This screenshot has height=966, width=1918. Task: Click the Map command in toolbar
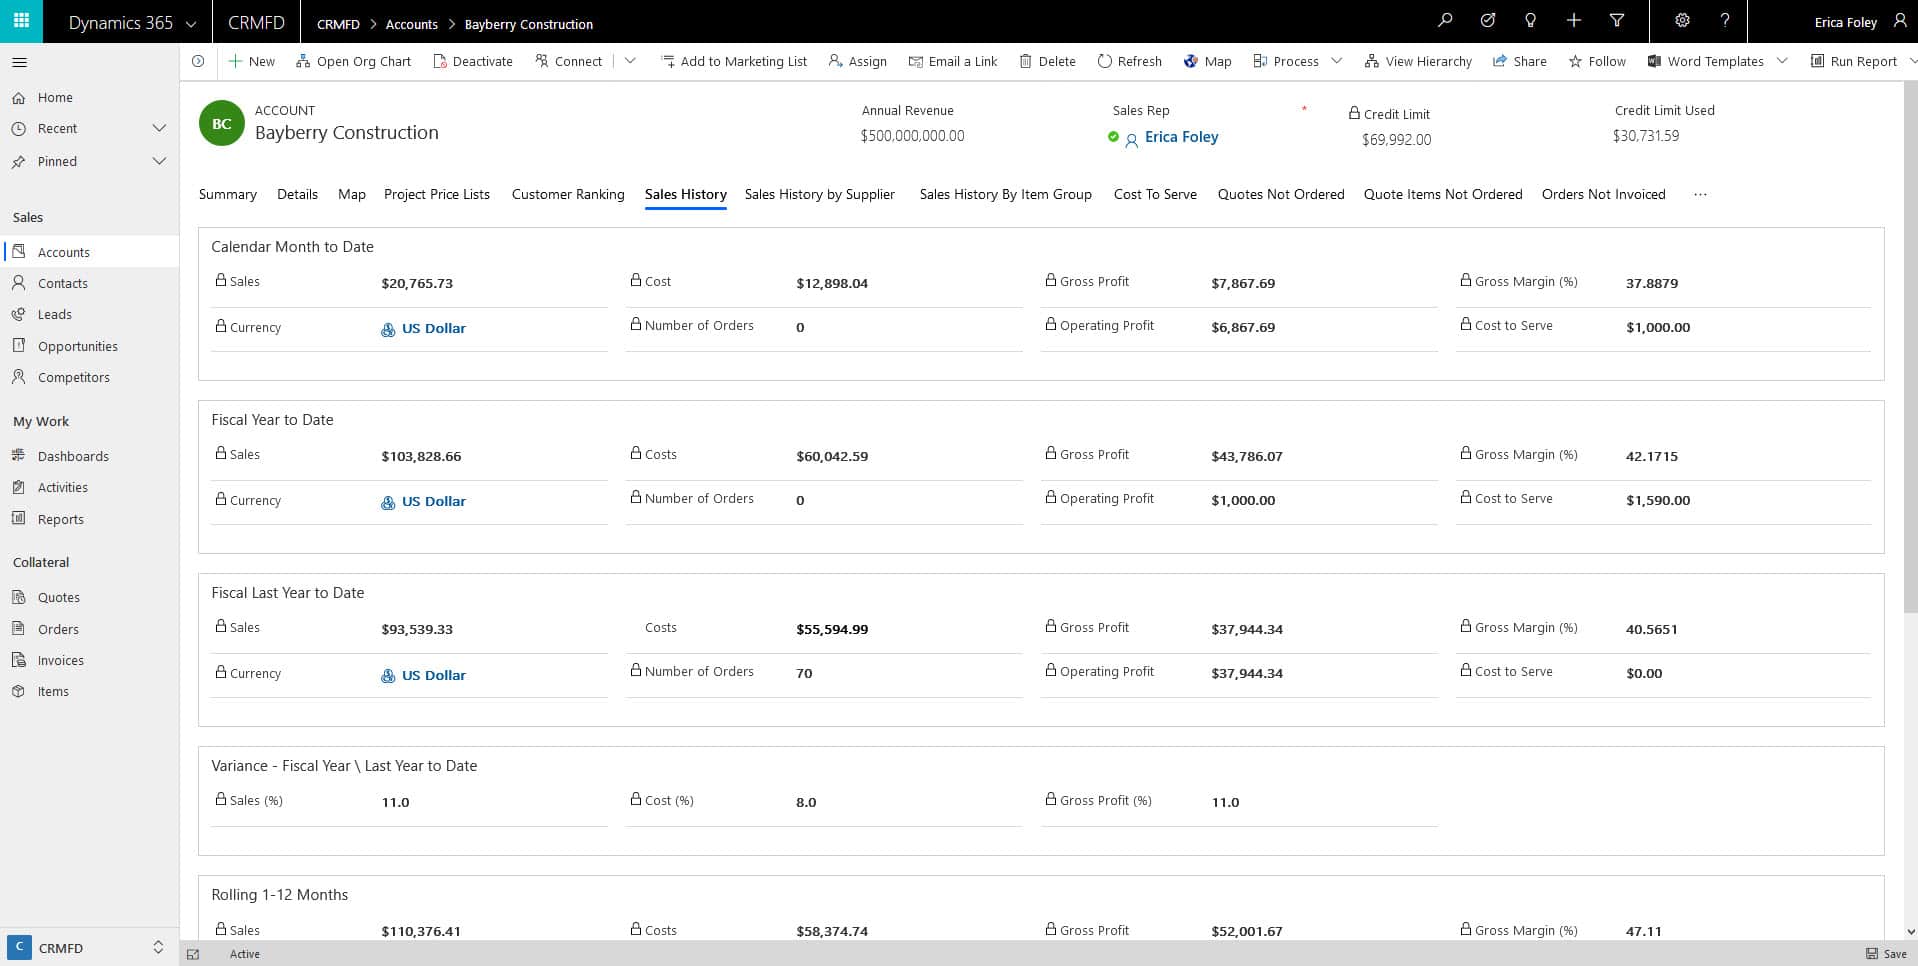(1207, 61)
